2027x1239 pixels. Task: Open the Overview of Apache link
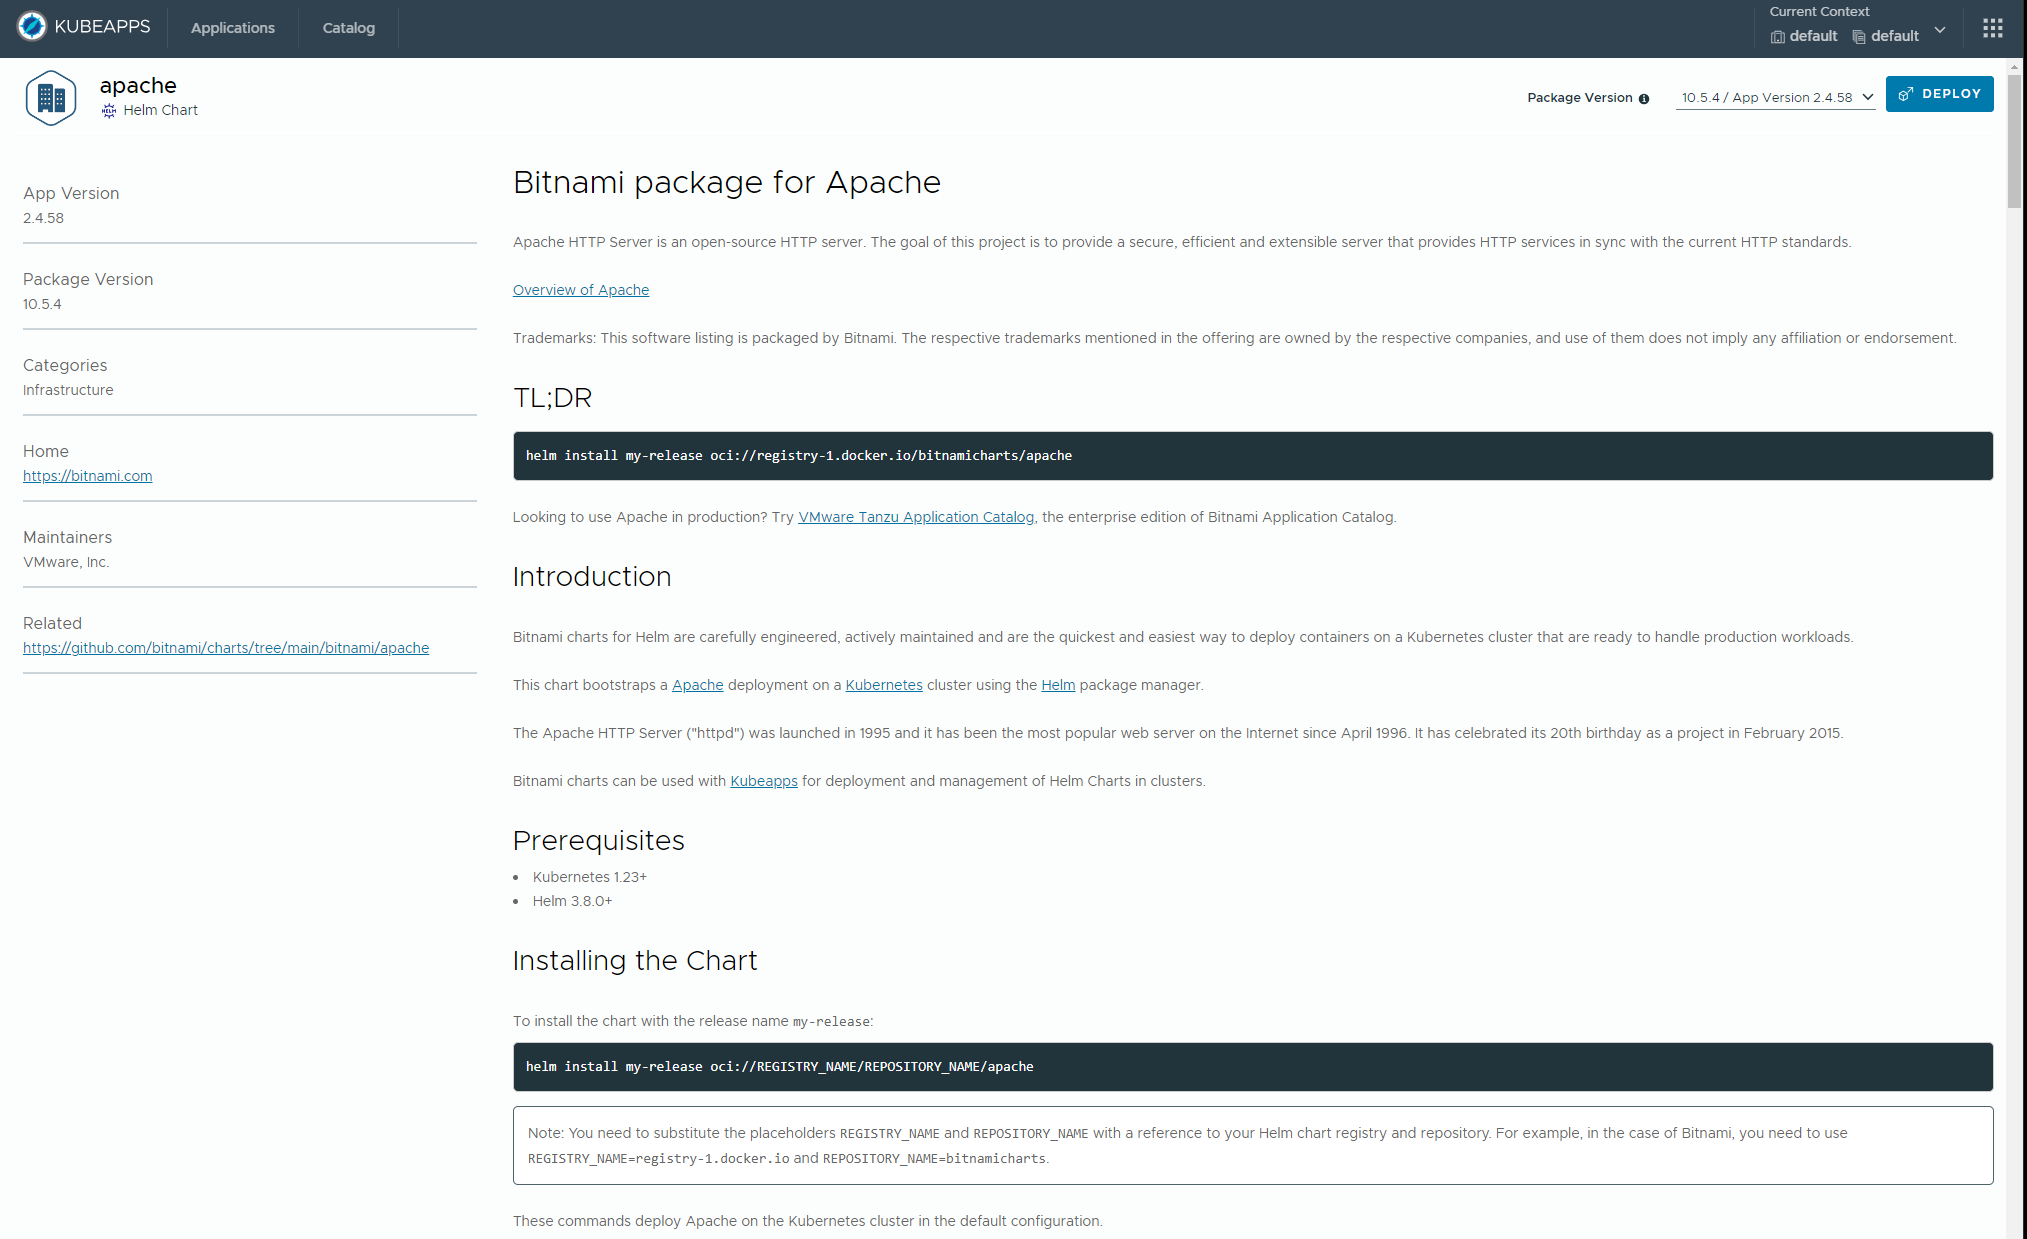(x=580, y=290)
